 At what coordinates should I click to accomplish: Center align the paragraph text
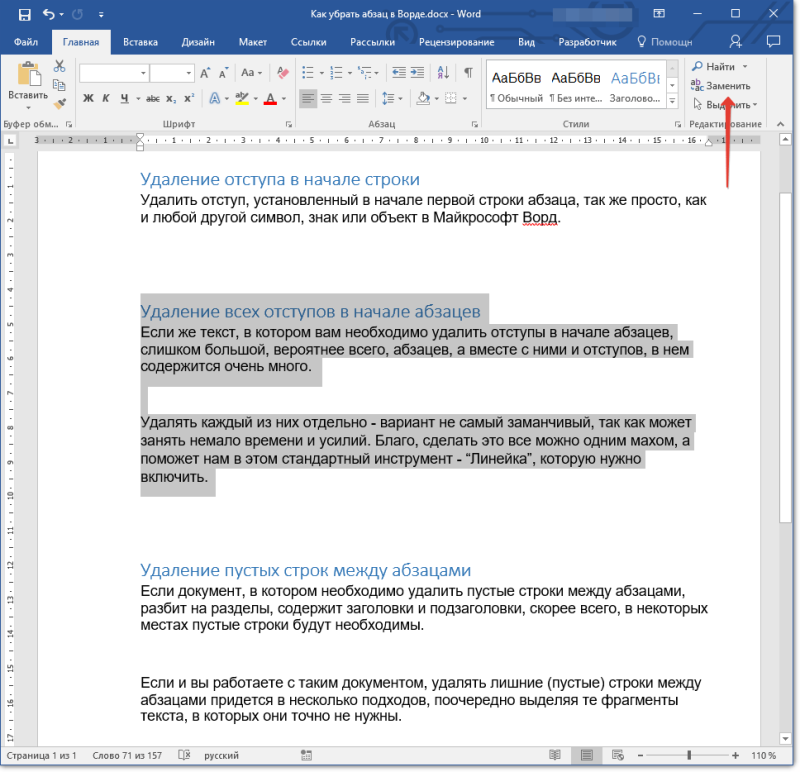coord(326,98)
